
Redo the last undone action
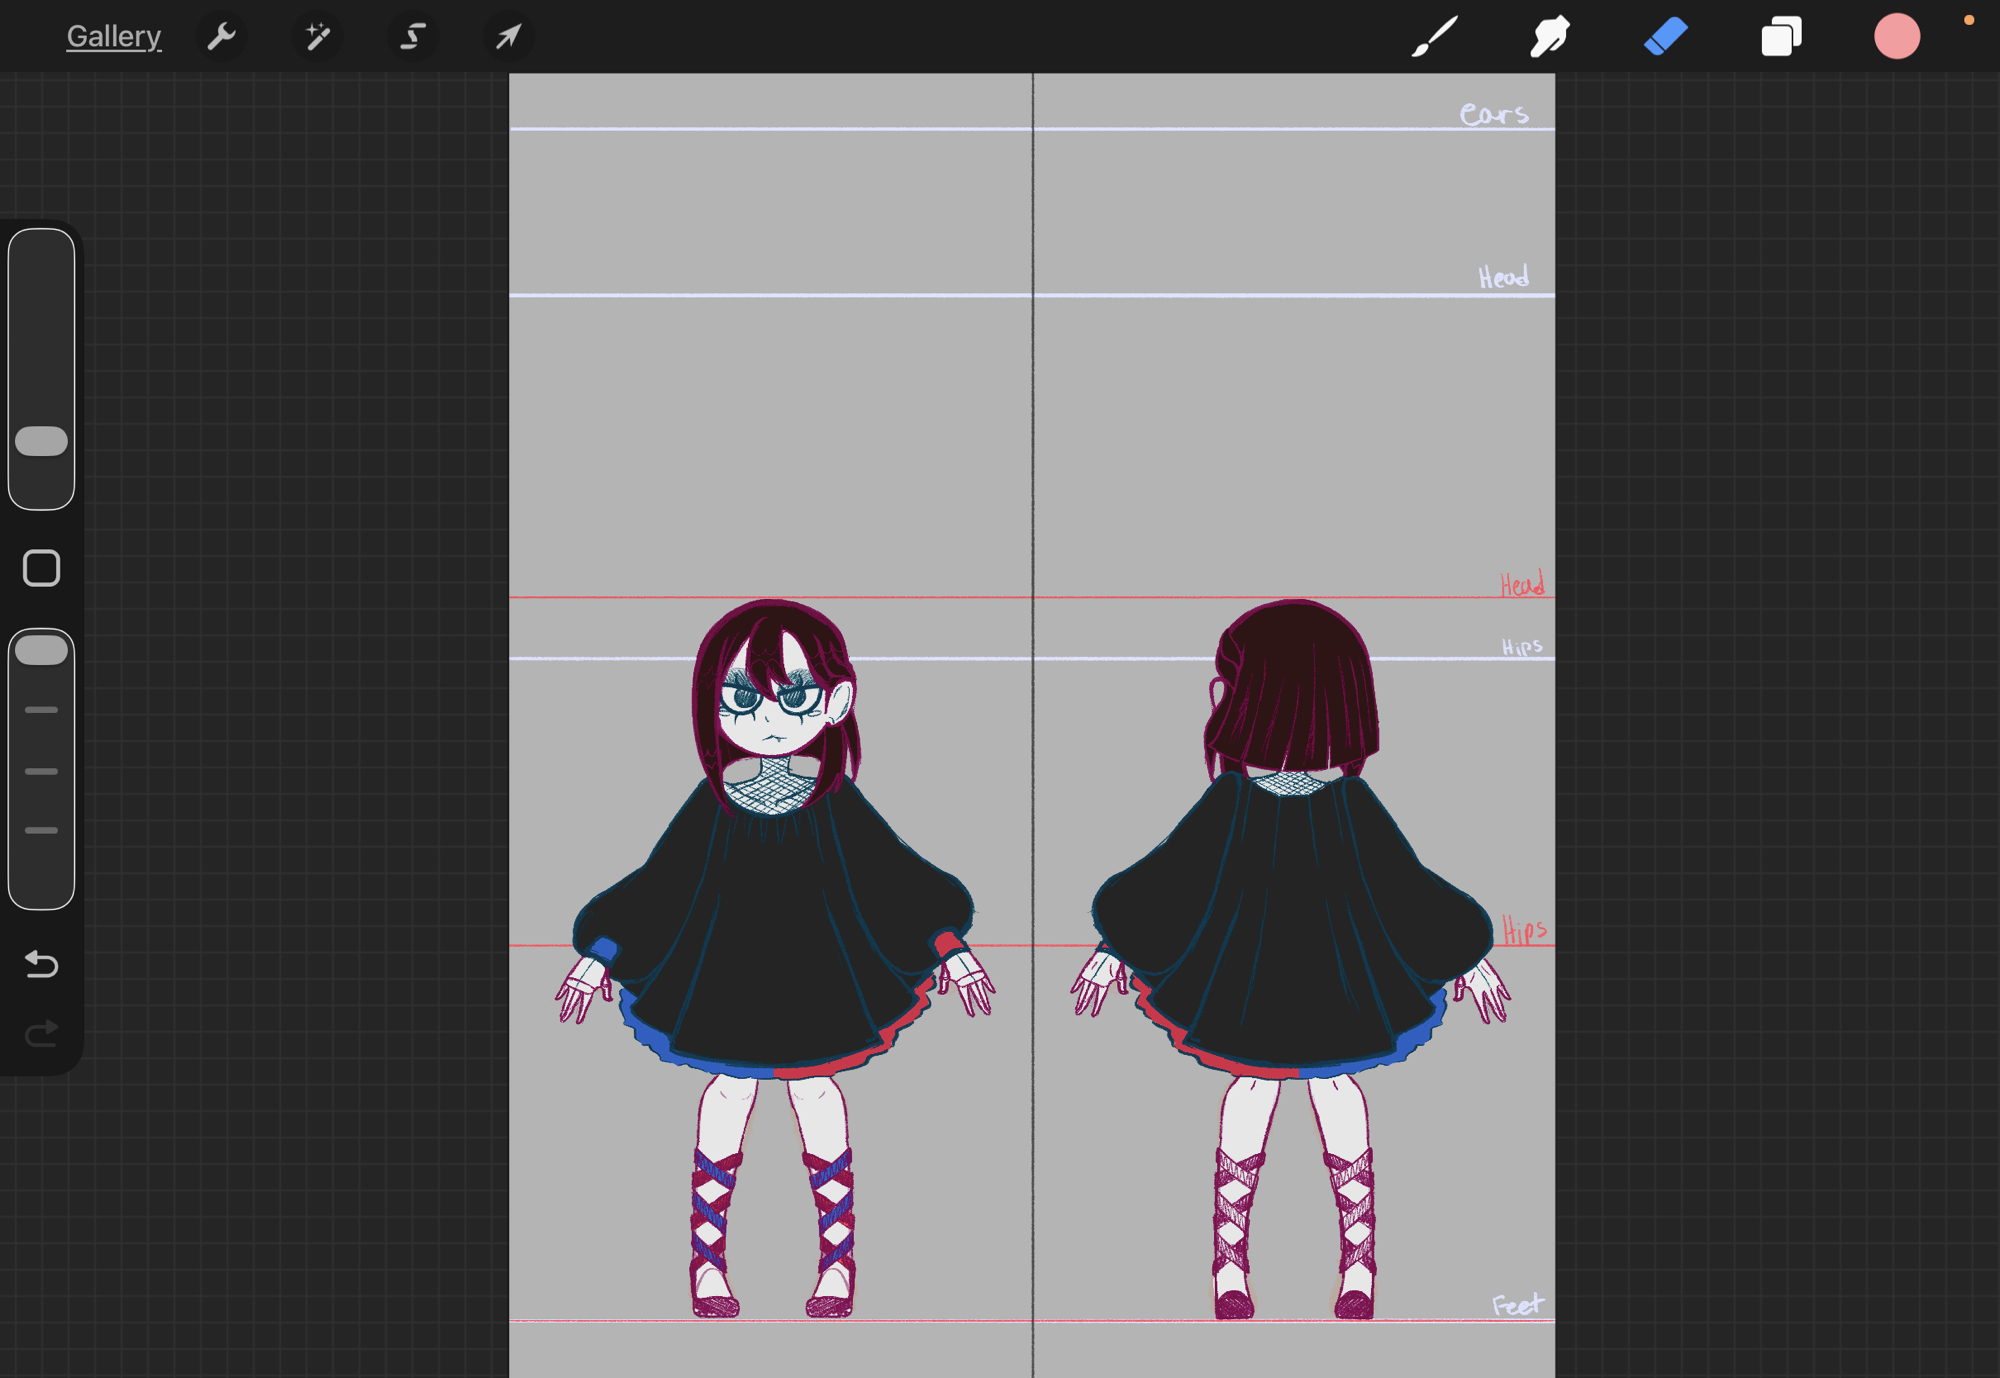pyautogui.click(x=41, y=1033)
